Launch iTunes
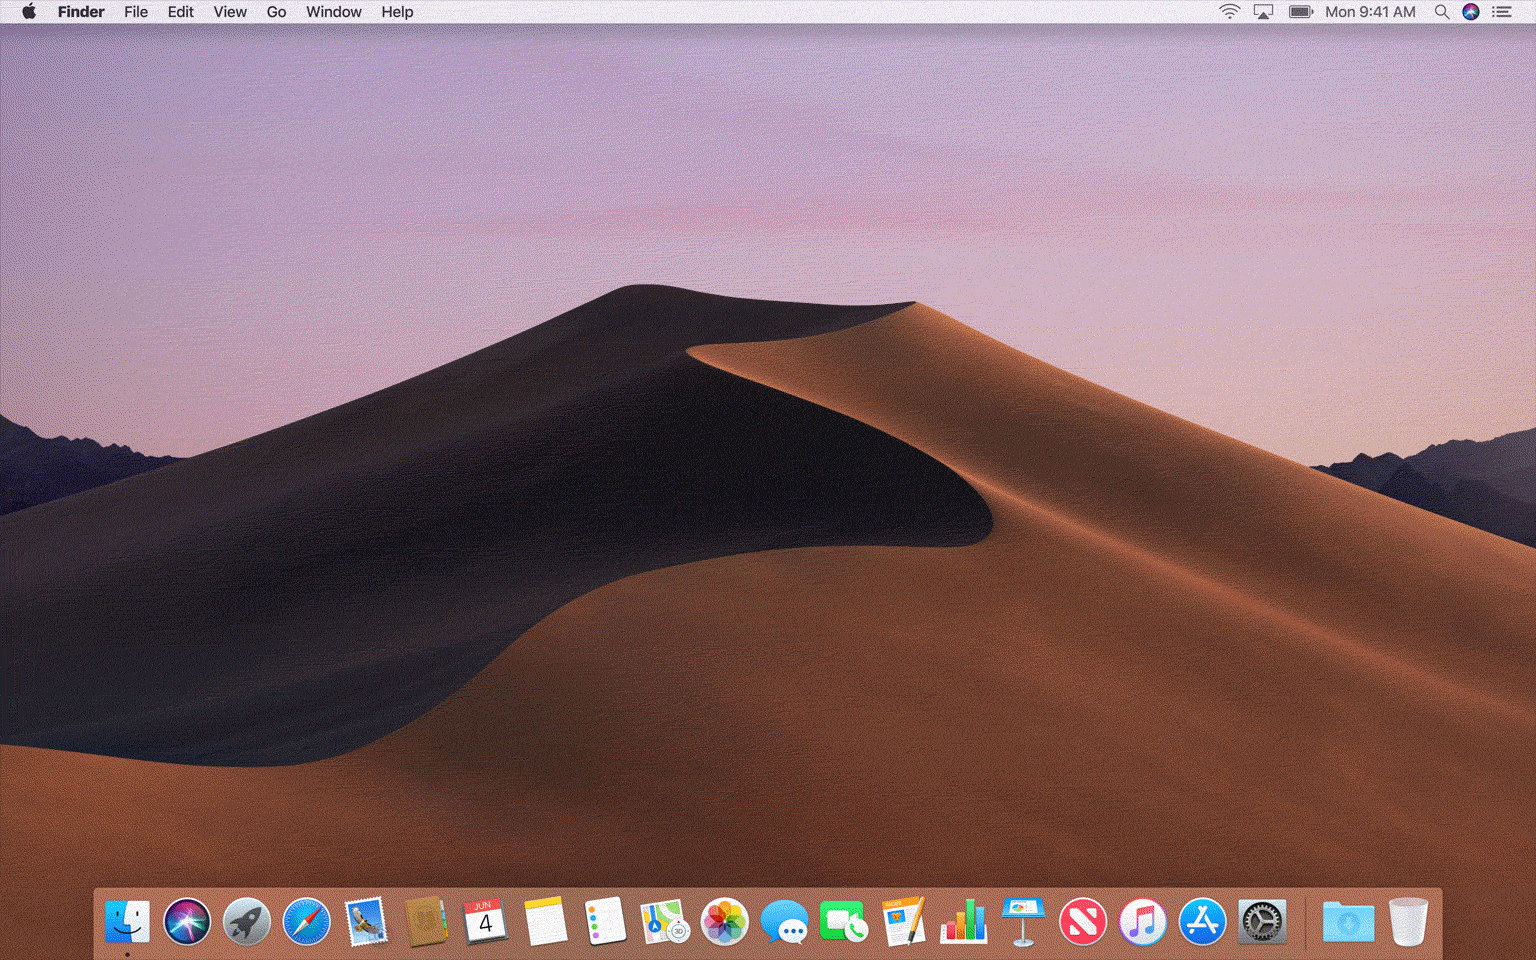 (x=1141, y=922)
